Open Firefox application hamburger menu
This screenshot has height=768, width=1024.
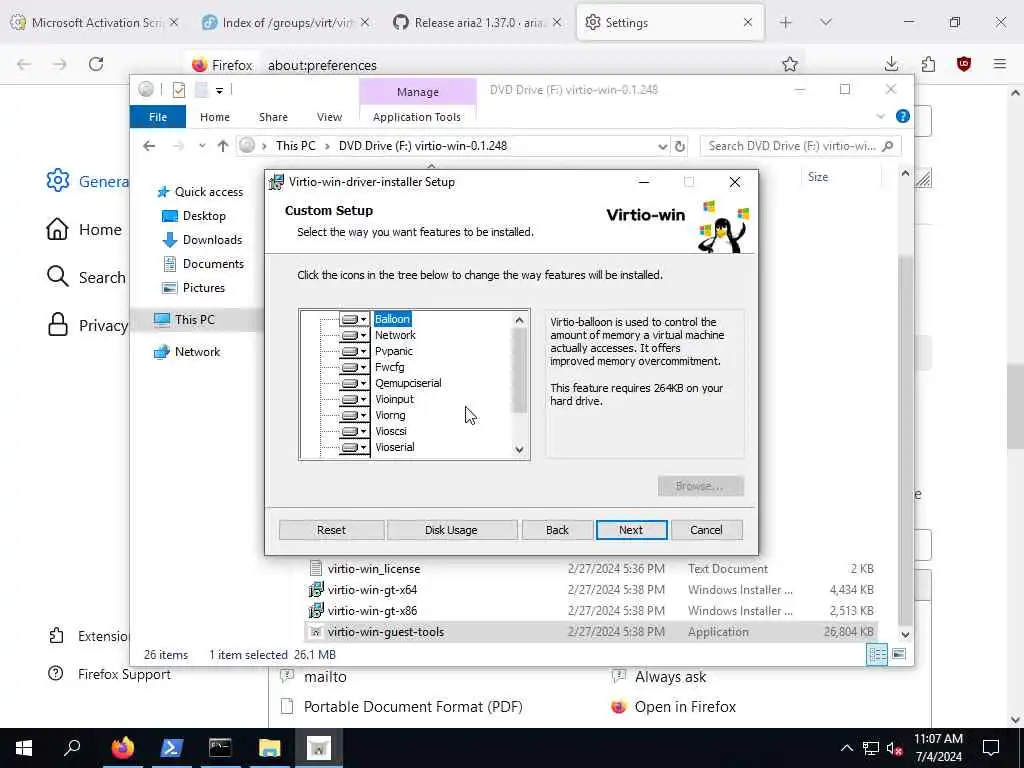click(x=1000, y=64)
